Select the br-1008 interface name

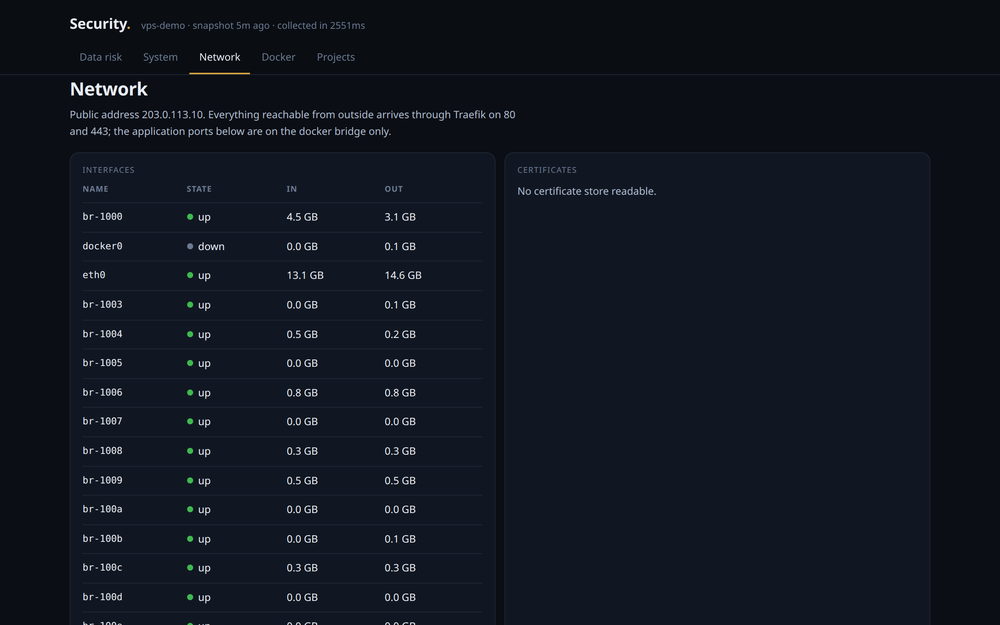[102, 450]
